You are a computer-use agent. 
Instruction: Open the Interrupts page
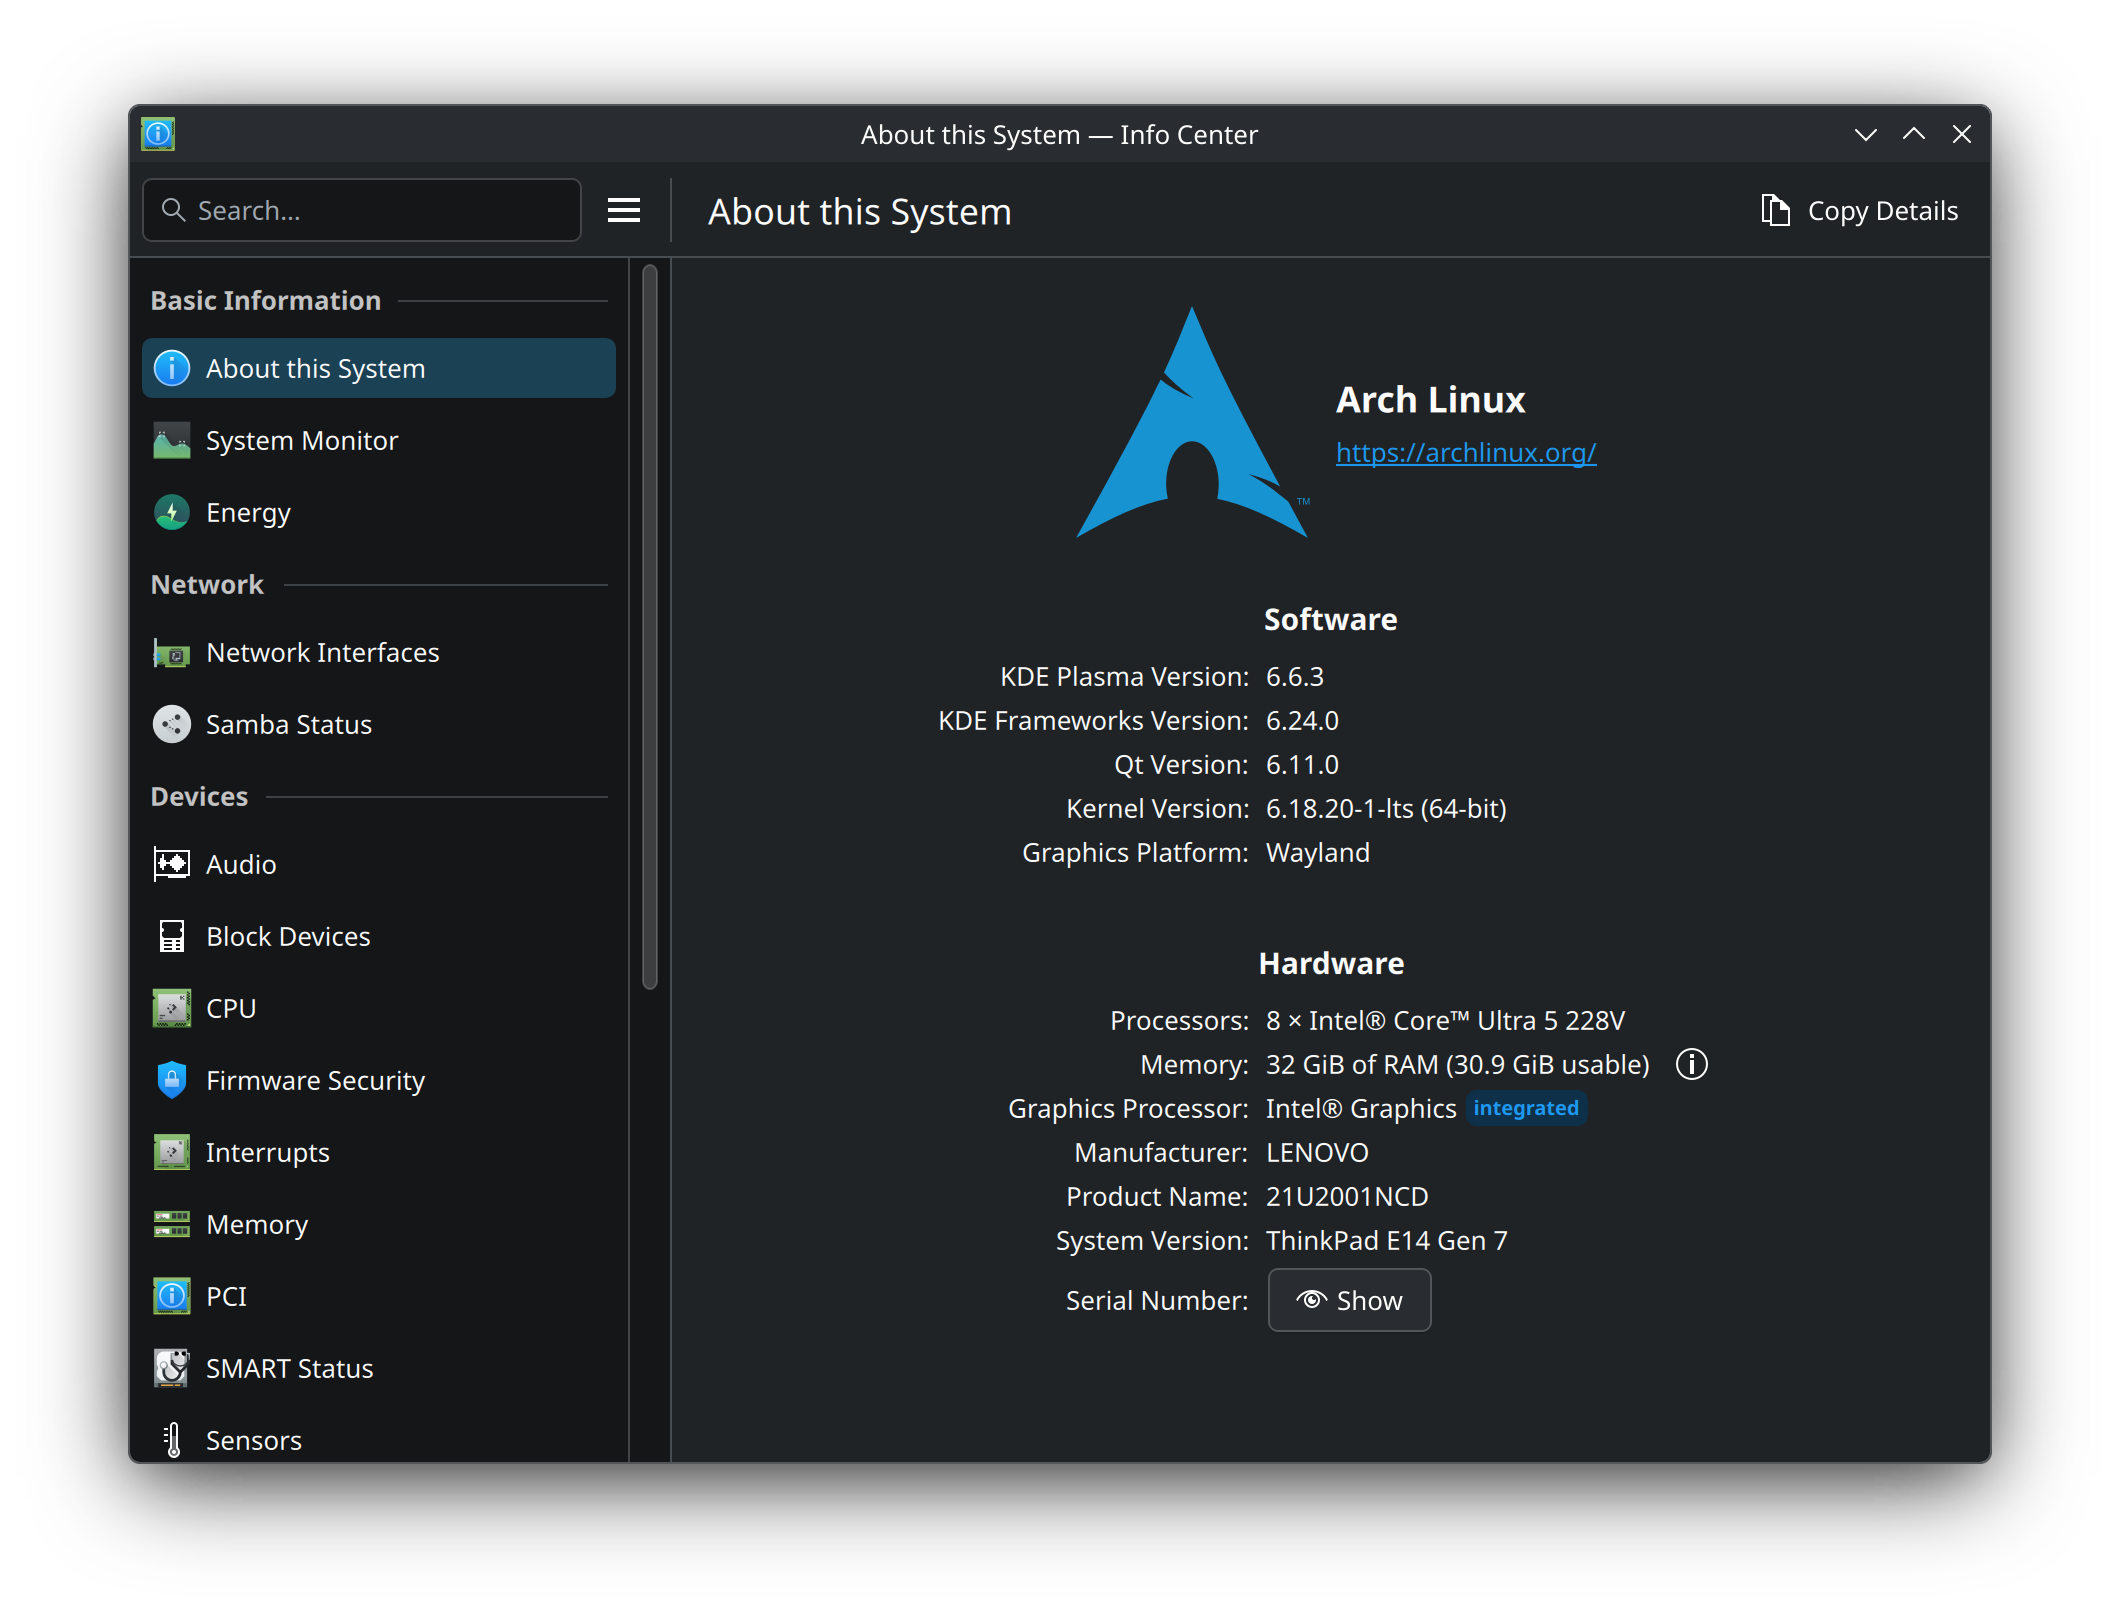click(x=379, y=1152)
